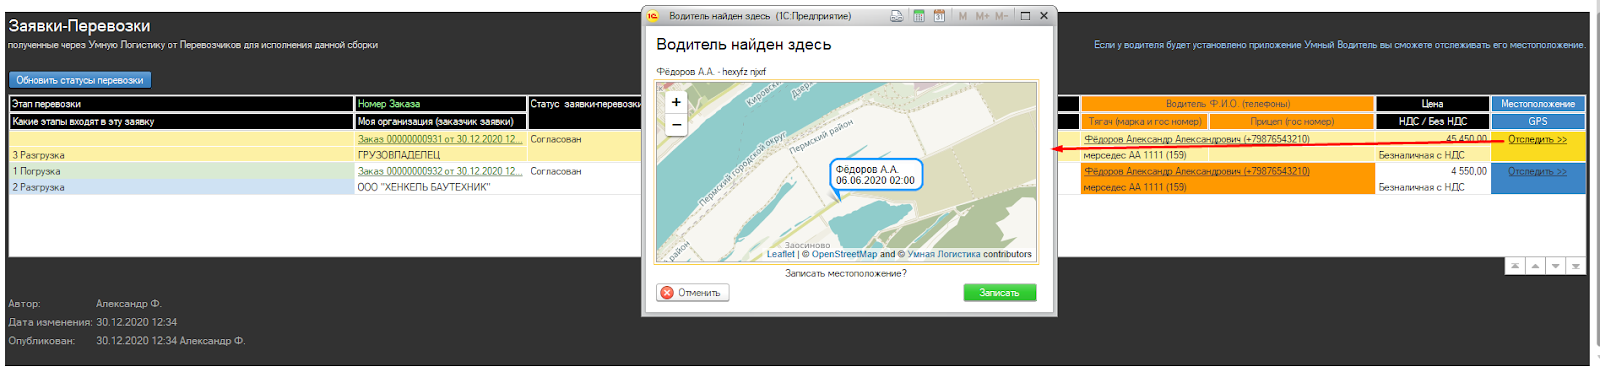This screenshot has width=1600, height=372.
Task: Click the Фёдоров А.А. map popup marker
Action: coord(875,175)
